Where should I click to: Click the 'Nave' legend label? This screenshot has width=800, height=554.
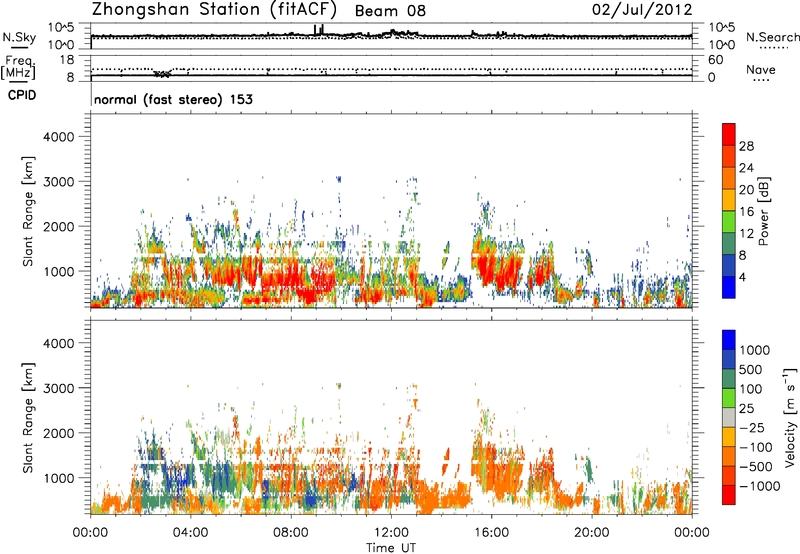click(x=761, y=70)
